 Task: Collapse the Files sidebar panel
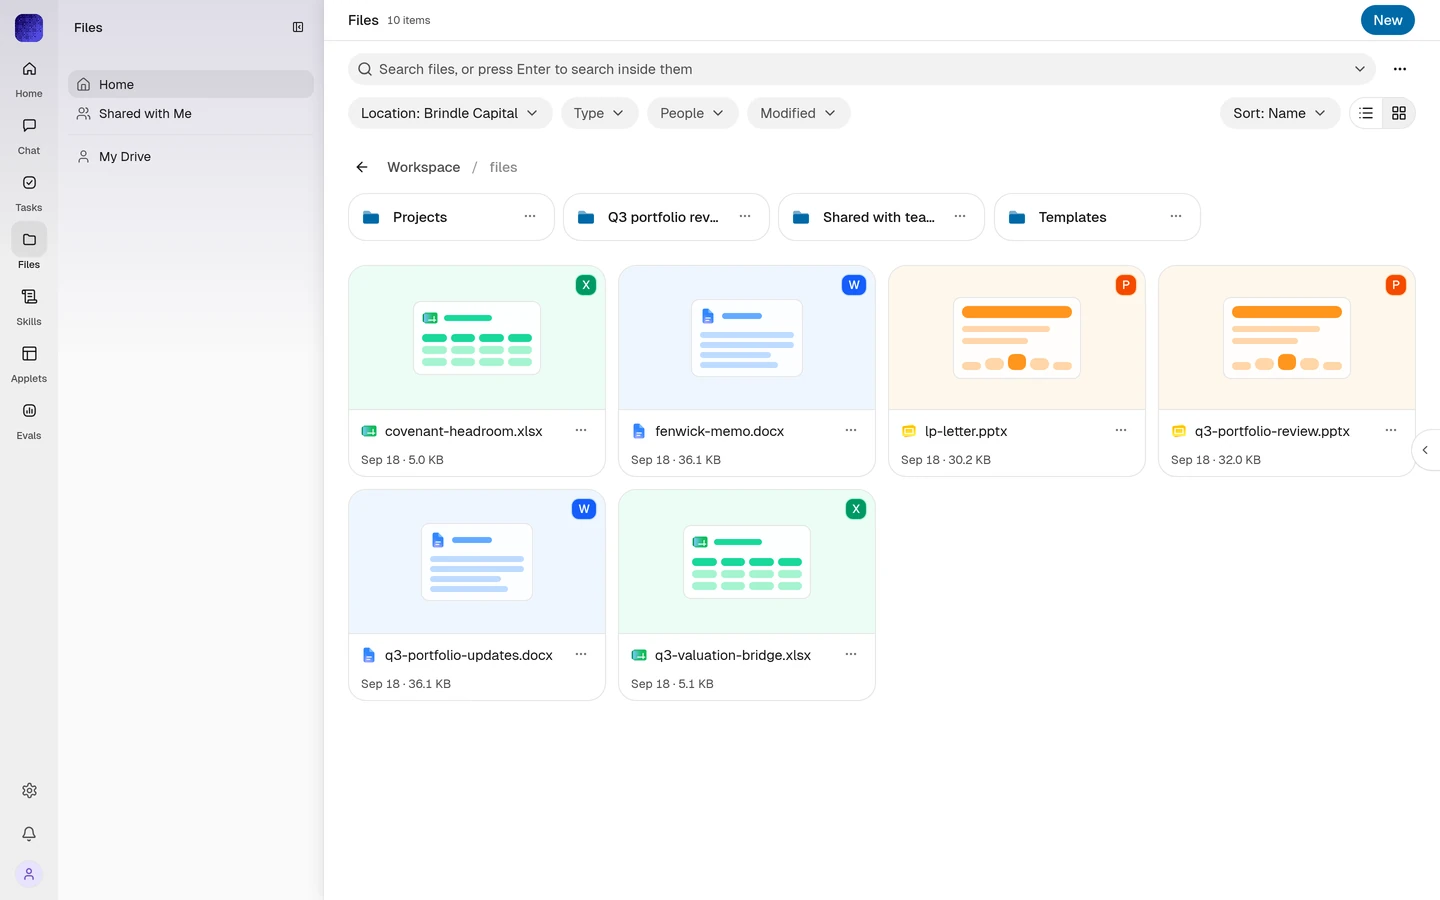[298, 27]
